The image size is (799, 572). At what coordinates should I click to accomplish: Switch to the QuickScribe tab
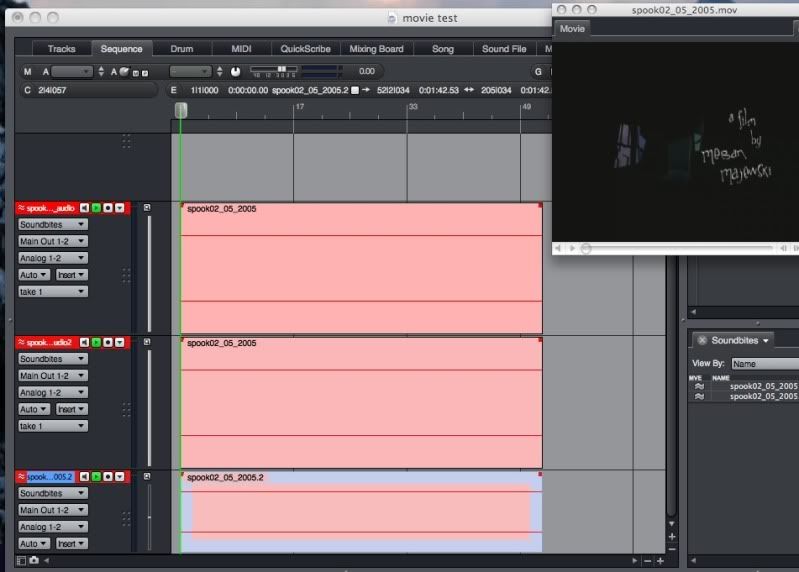coord(305,49)
